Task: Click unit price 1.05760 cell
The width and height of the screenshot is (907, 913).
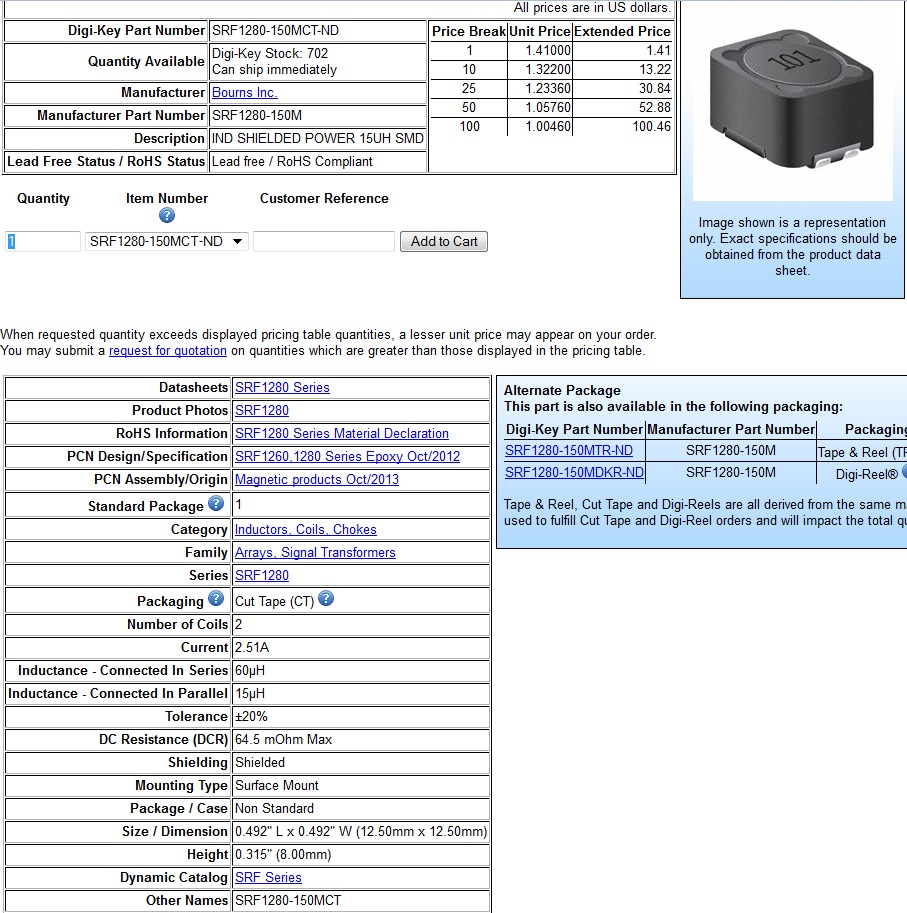Action: click(540, 107)
